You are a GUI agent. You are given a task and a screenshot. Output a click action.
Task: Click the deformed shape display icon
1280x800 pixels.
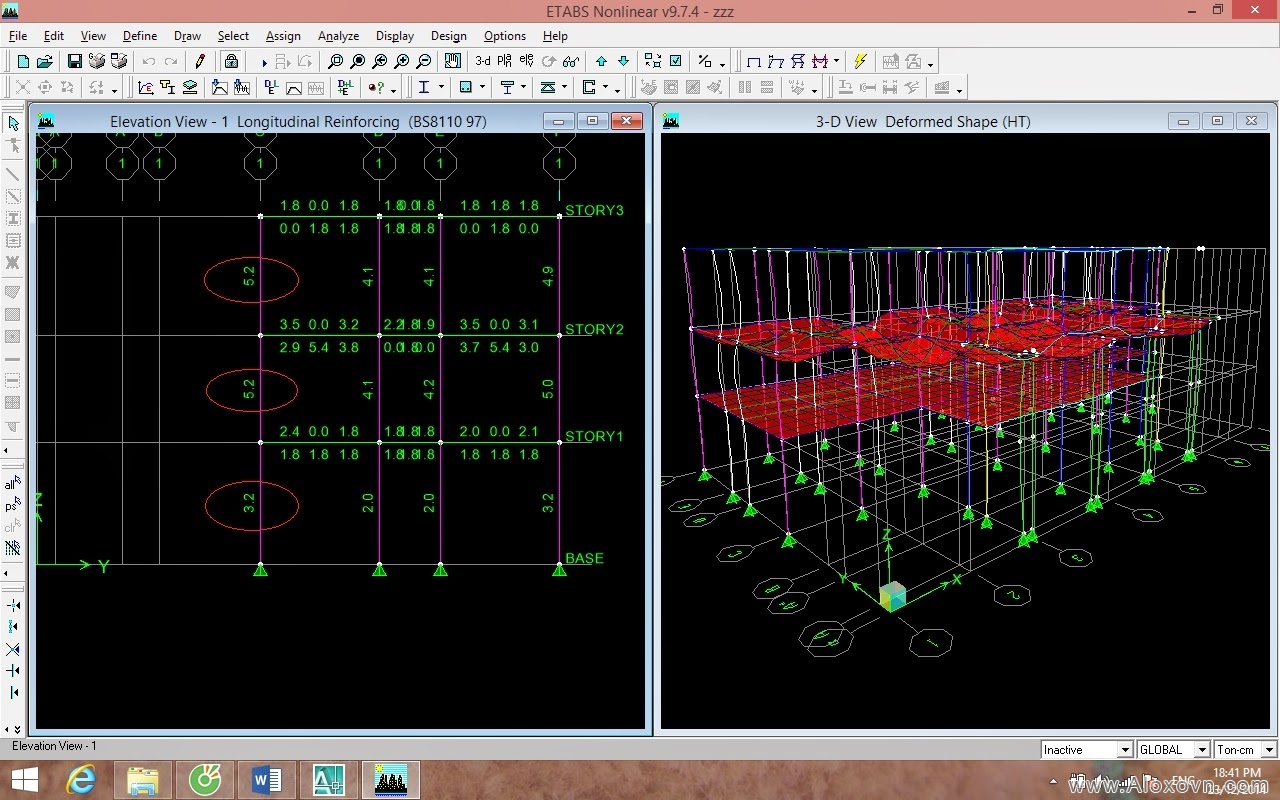(776, 62)
